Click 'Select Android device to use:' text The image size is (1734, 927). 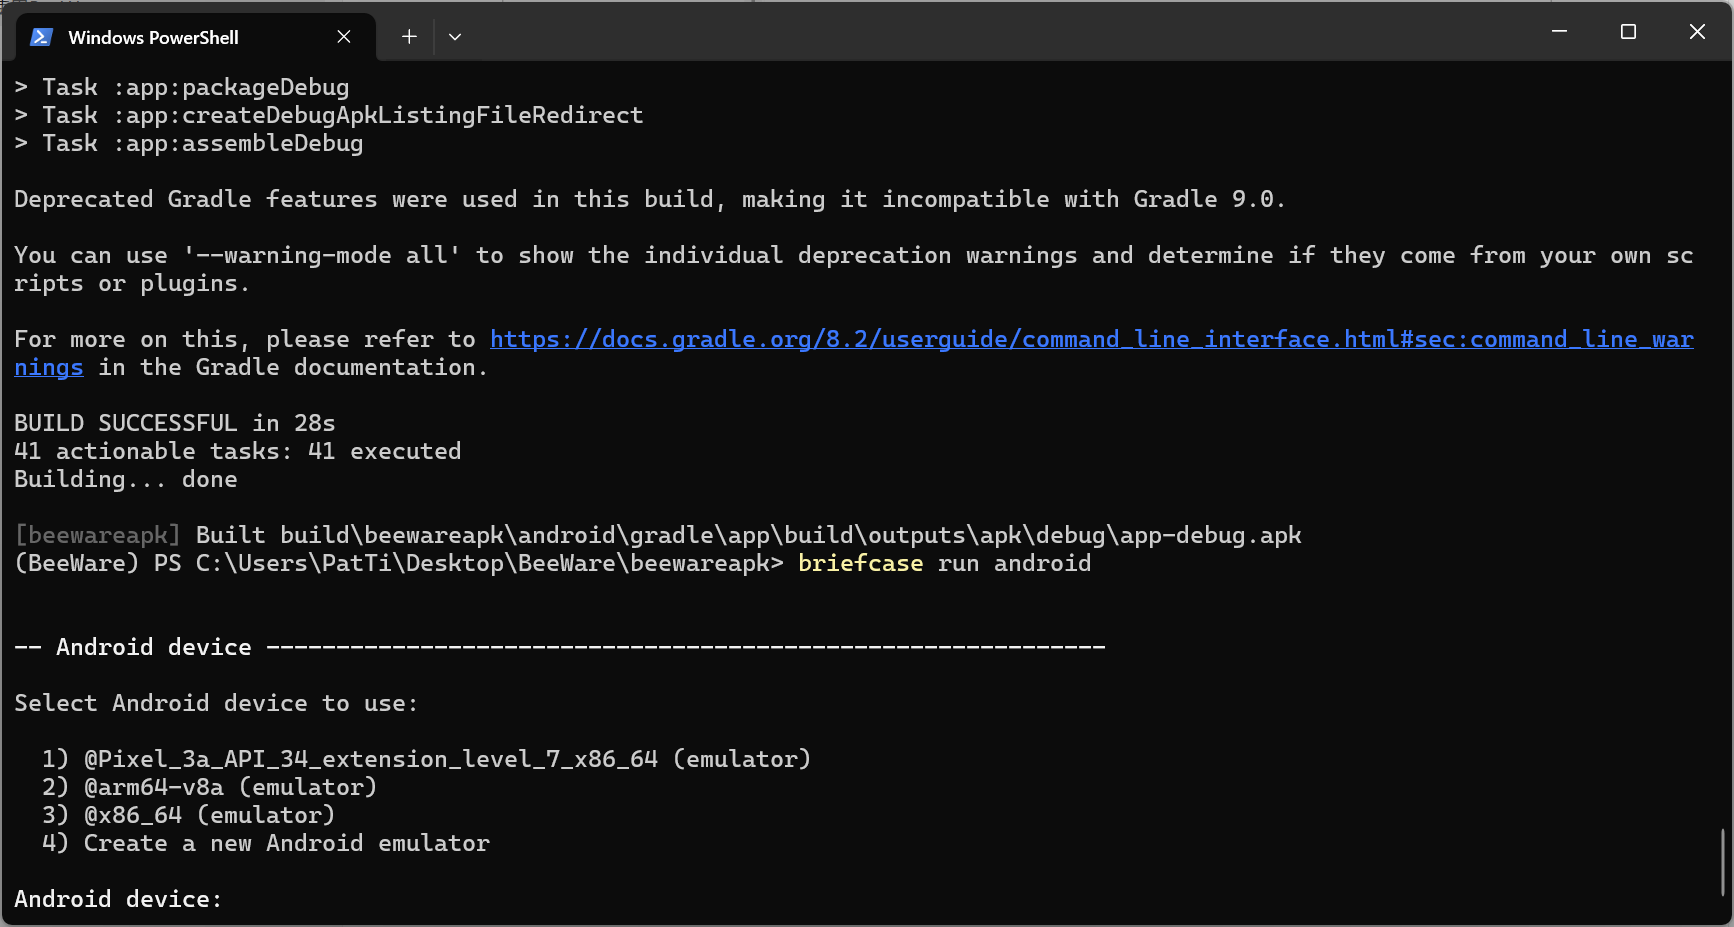tap(216, 703)
